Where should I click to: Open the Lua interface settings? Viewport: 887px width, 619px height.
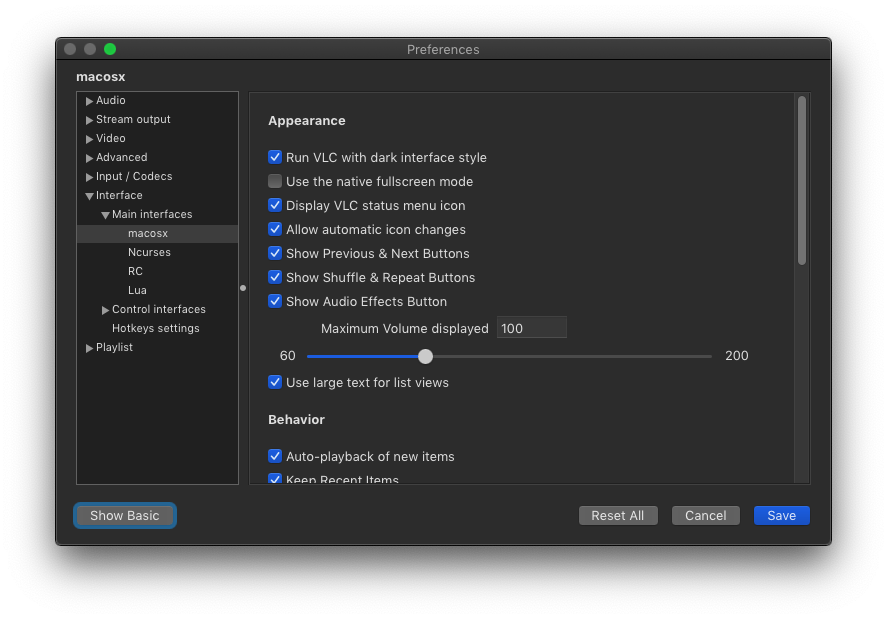(x=137, y=290)
